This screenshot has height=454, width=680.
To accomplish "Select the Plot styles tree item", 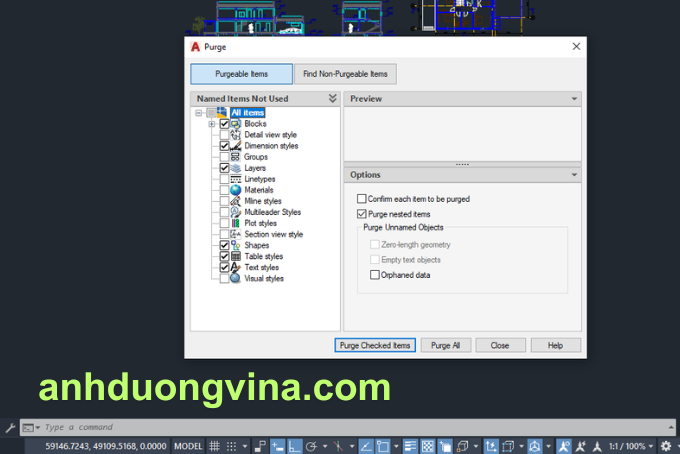I will coord(260,223).
